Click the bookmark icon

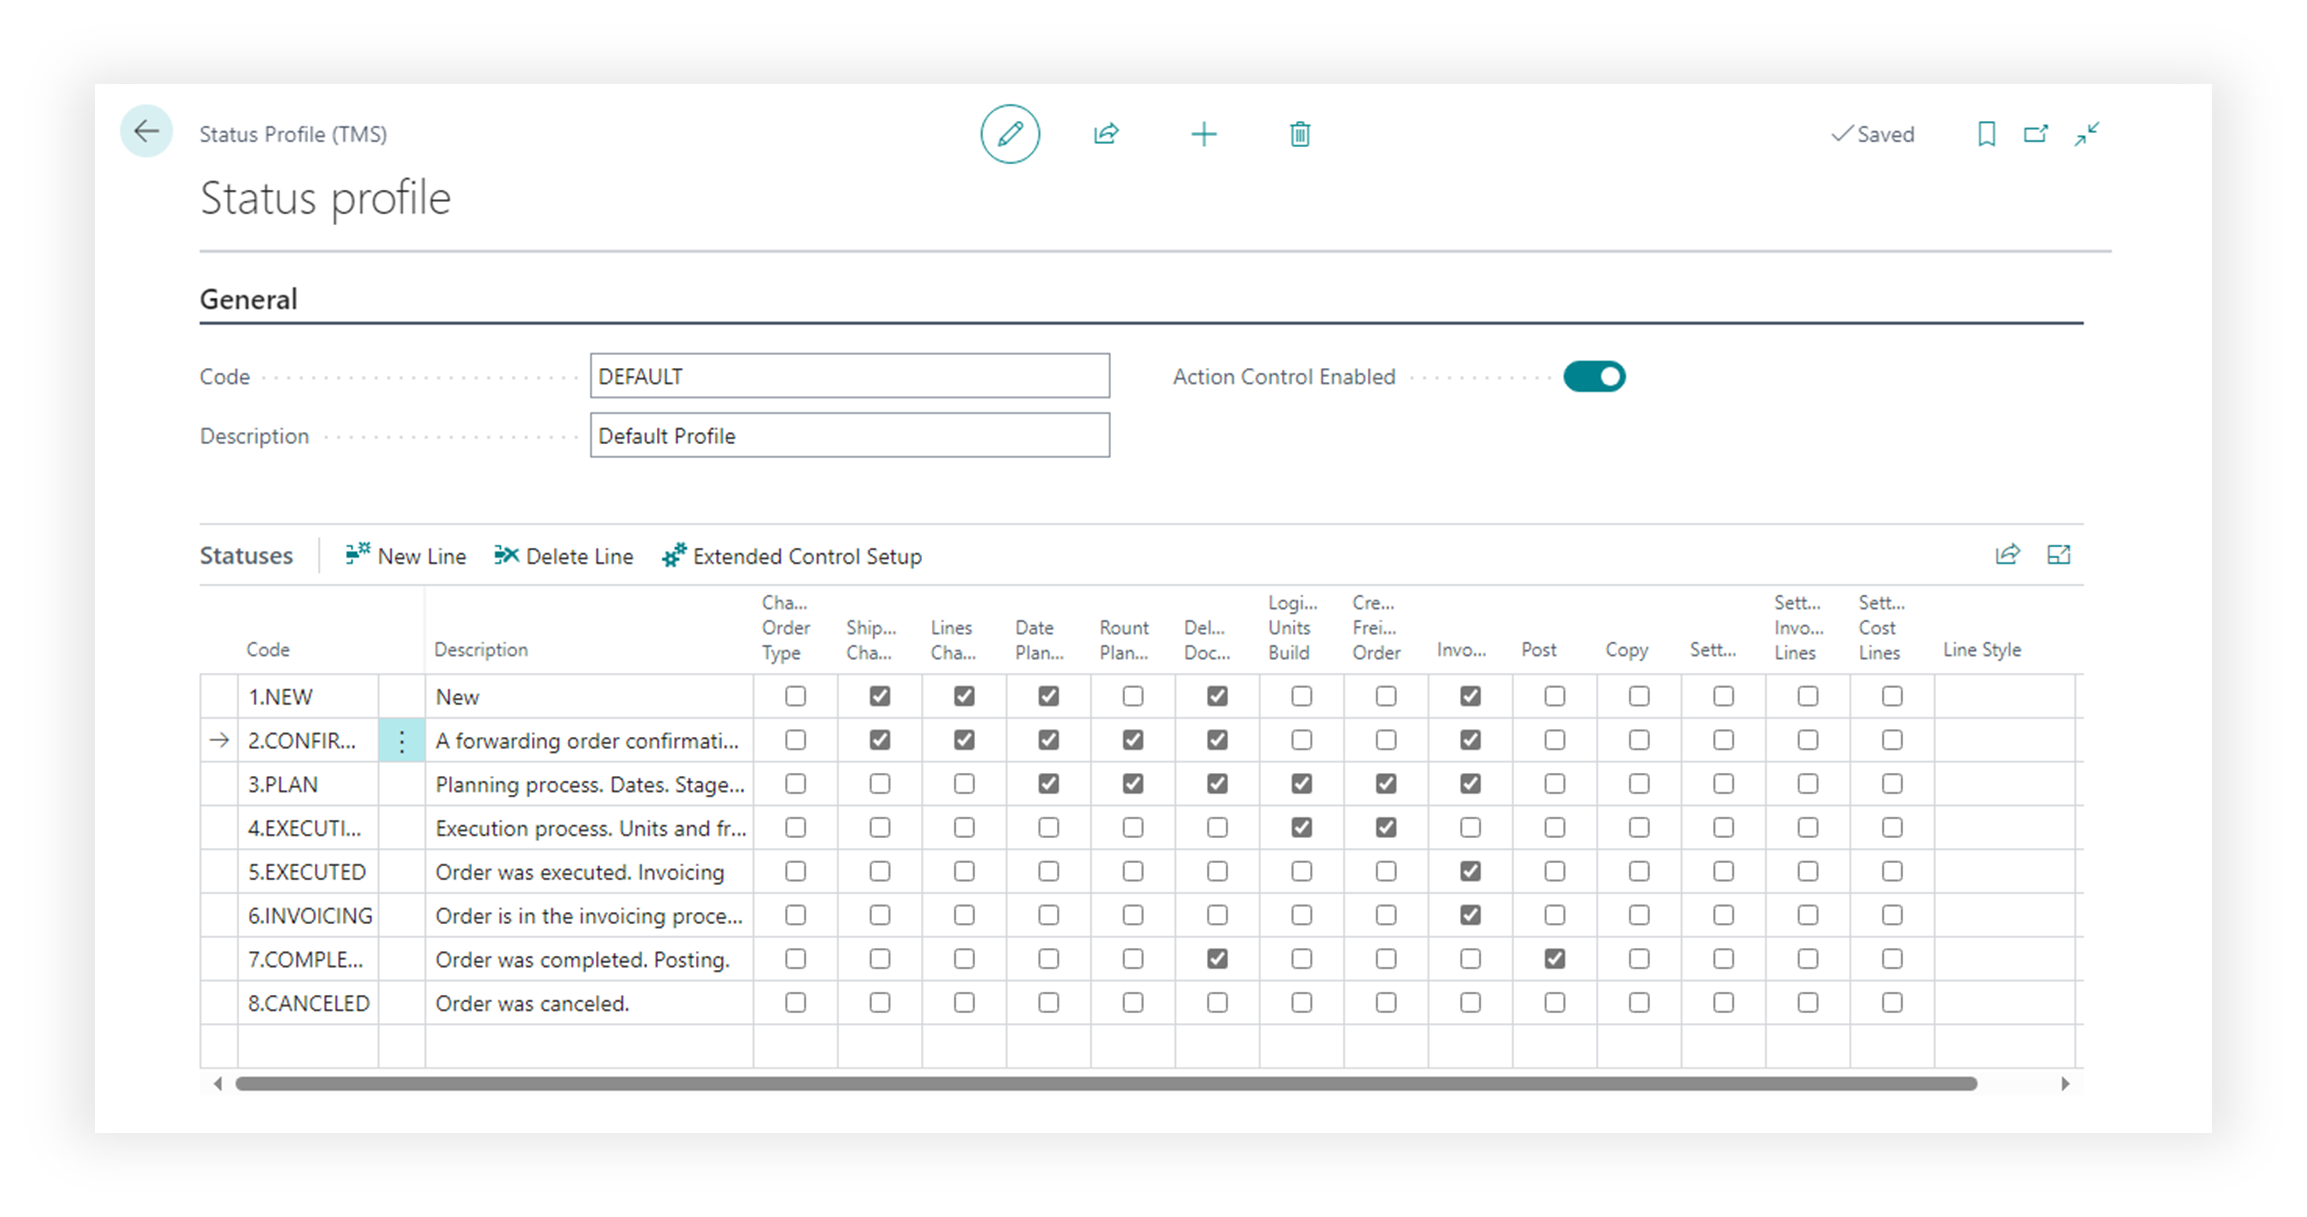(1986, 134)
